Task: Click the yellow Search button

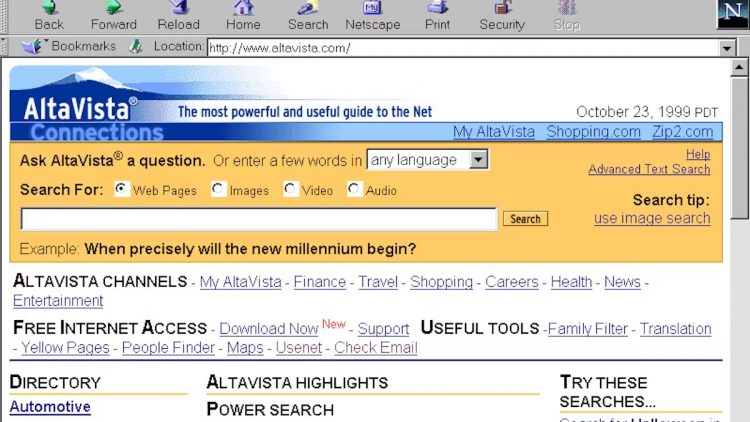Action: click(x=525, y=219)
